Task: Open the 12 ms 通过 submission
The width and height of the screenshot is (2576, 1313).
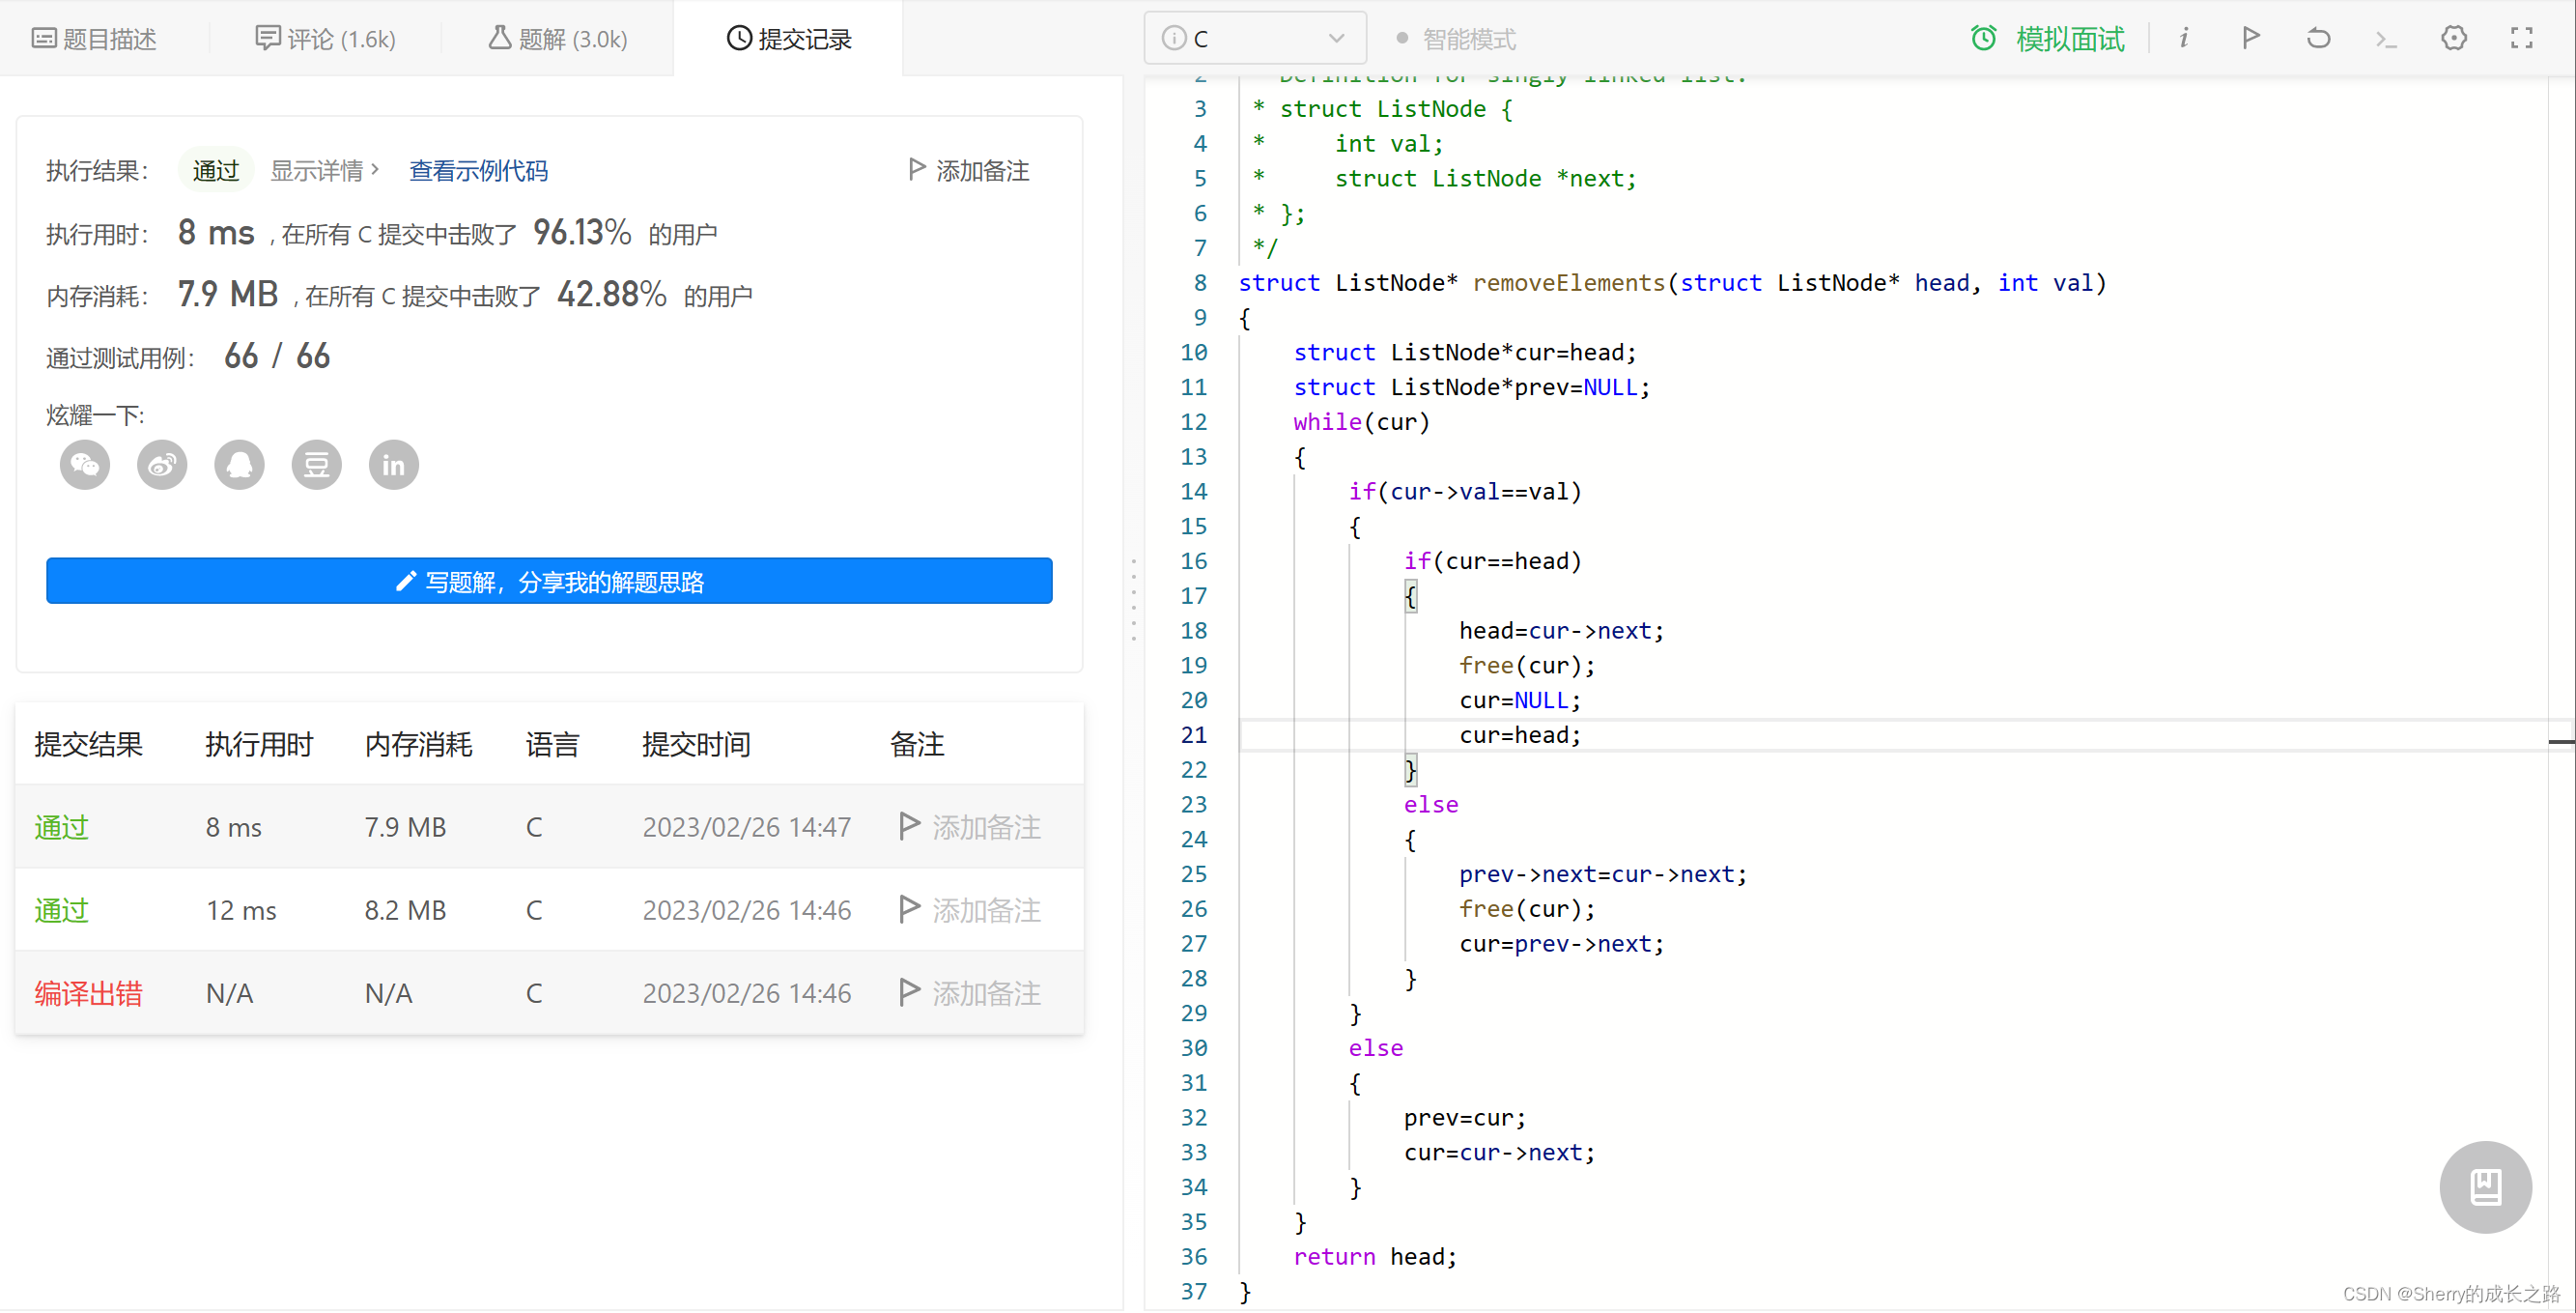Action: [x=62, y=910]
